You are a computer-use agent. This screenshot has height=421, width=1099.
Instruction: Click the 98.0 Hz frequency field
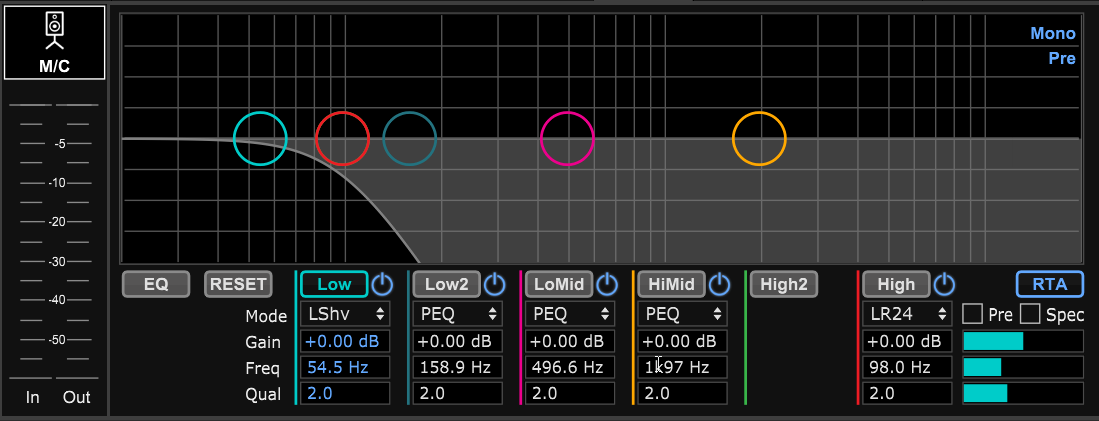(x=907, y=367)
